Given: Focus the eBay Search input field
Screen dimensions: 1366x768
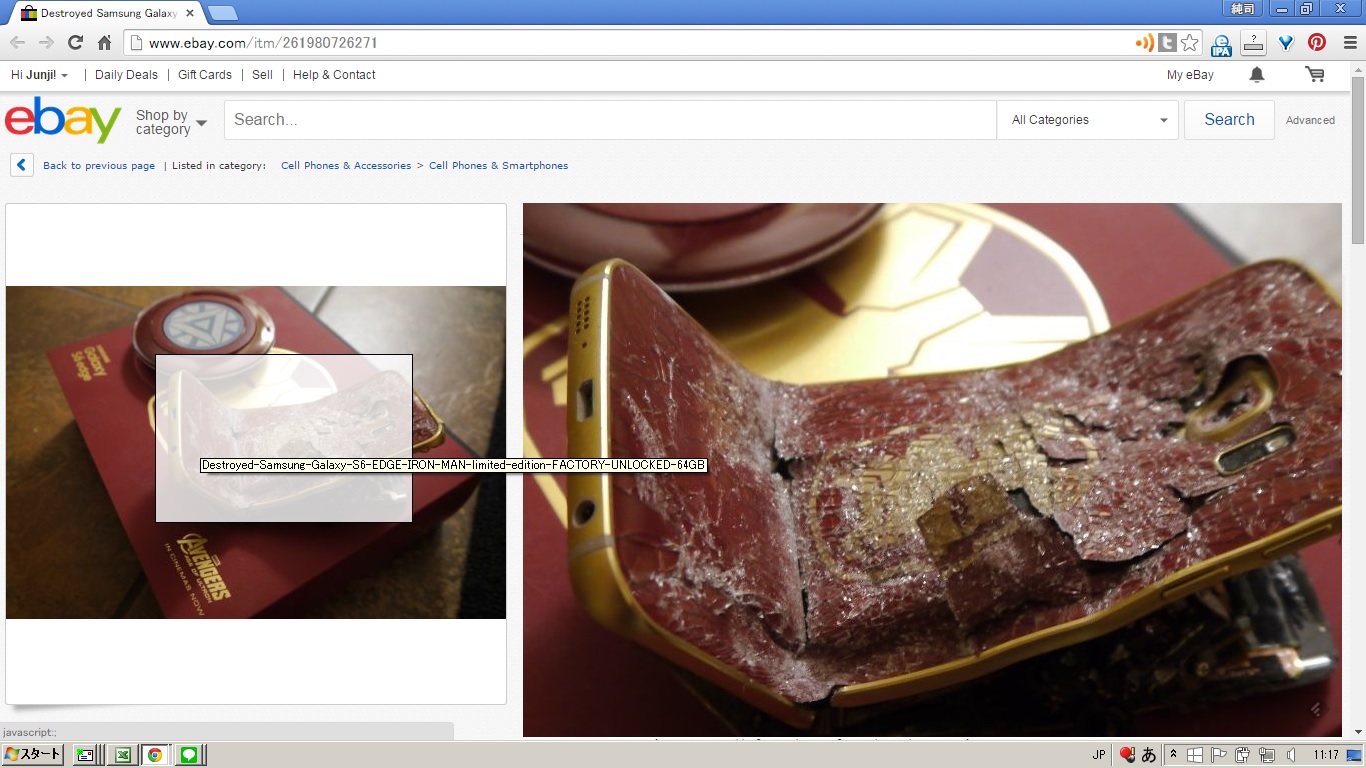Looking at the screenshot, I should click(x=610, y=120).
